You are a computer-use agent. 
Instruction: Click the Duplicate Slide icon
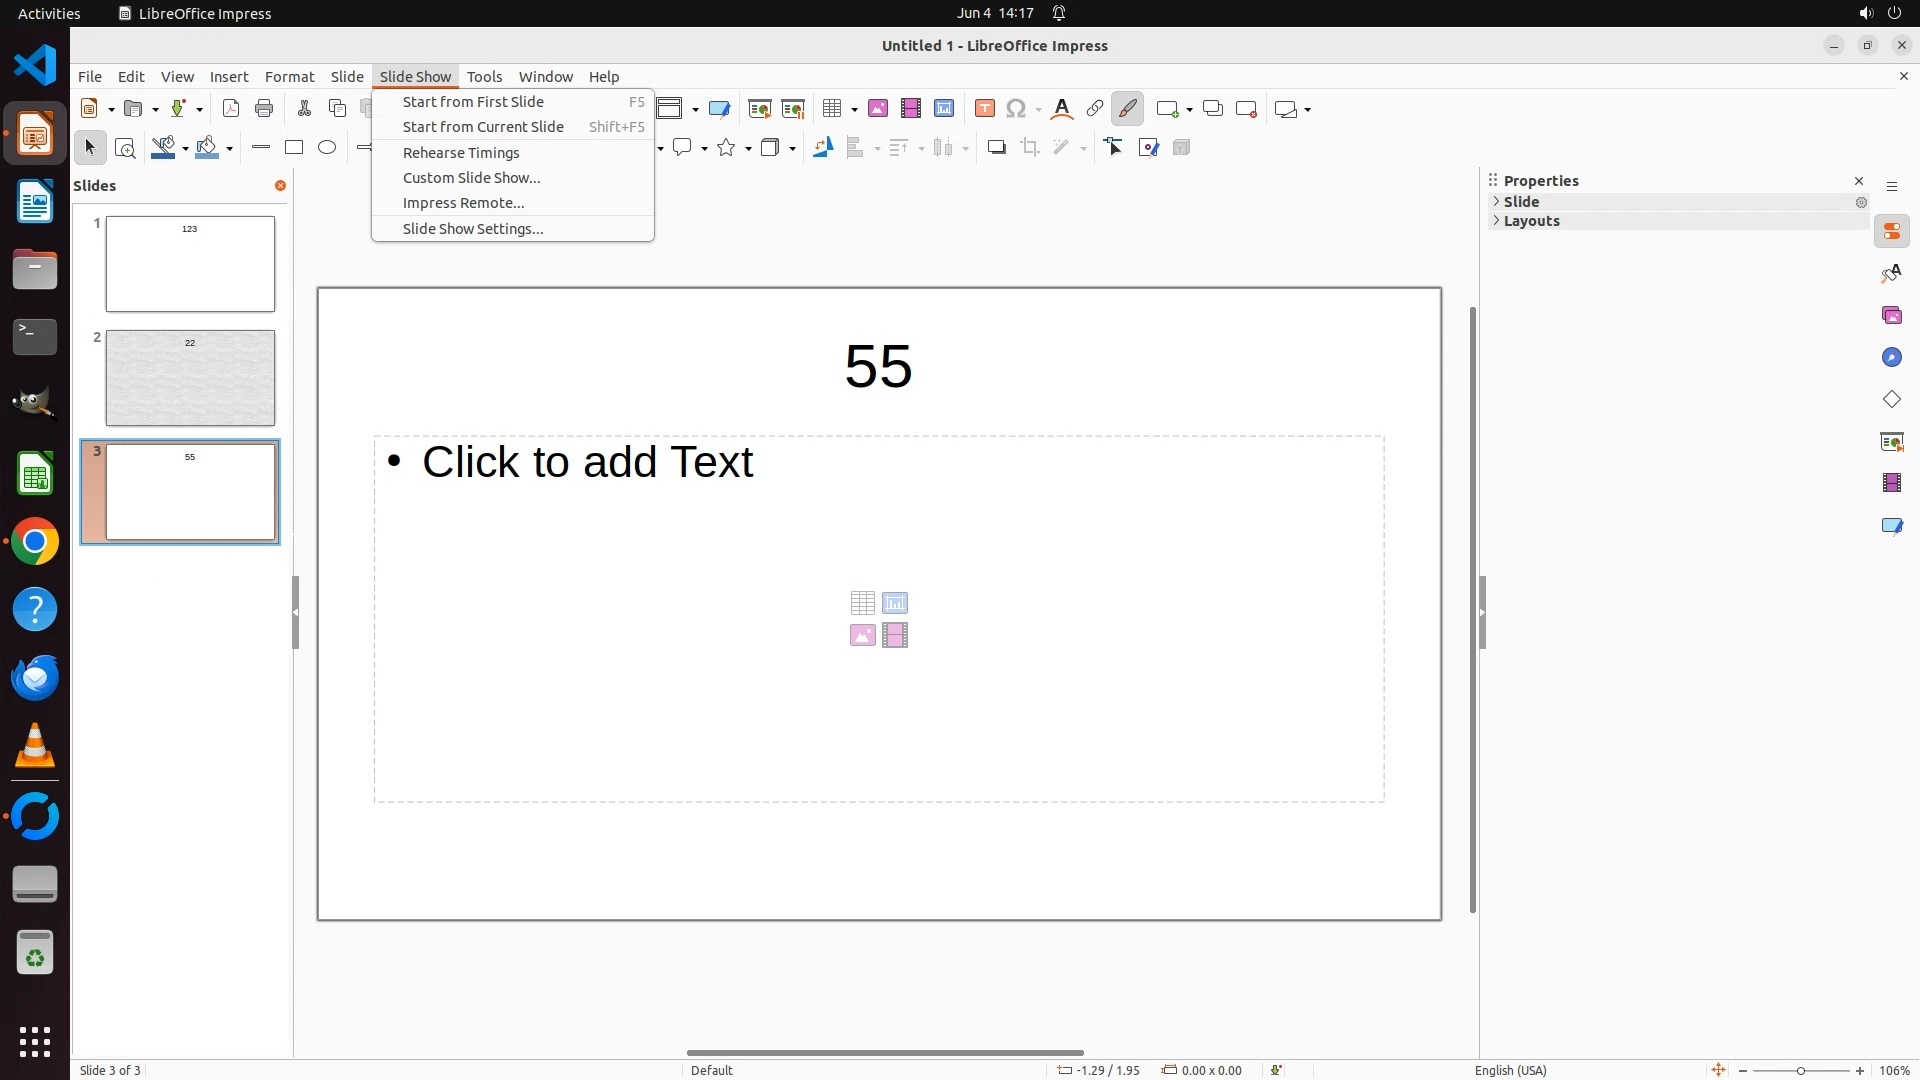(x=1213, y=109)
